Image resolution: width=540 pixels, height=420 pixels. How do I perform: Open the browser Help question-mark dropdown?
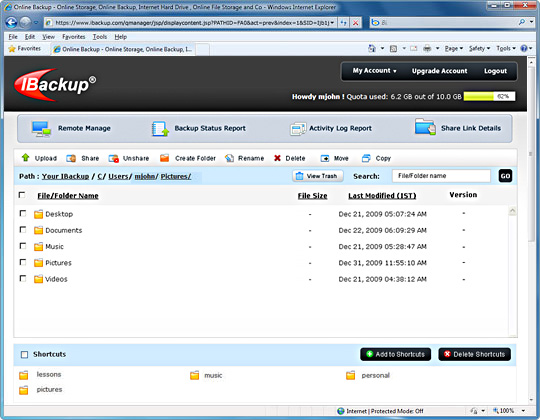coord(527,49)
